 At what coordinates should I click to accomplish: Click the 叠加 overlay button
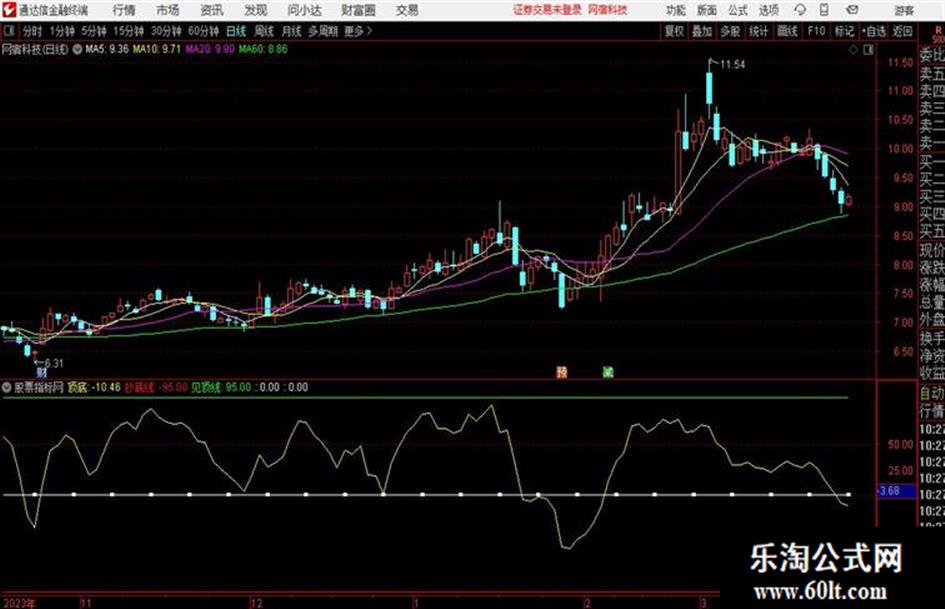tap(702, 31)
